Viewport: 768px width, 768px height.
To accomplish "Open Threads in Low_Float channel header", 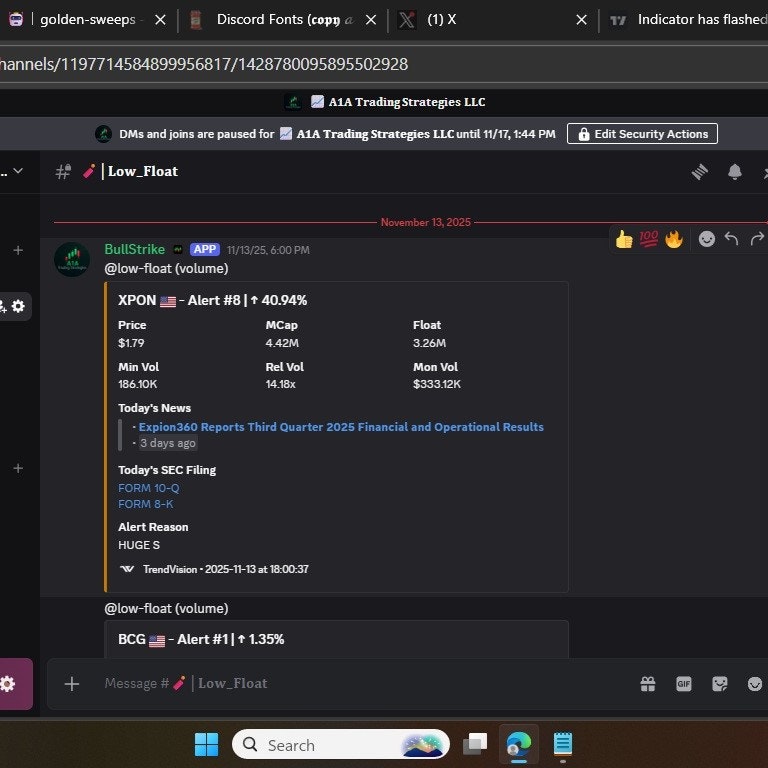I will 700,172.
